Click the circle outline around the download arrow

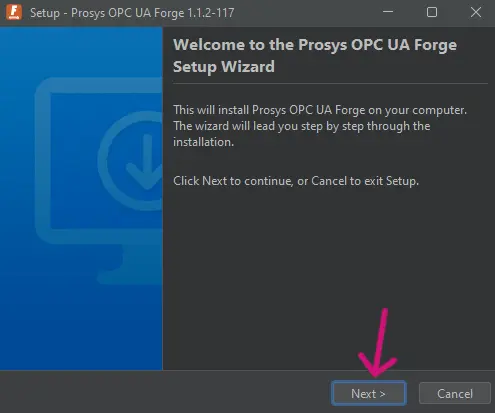click(131, 160)
